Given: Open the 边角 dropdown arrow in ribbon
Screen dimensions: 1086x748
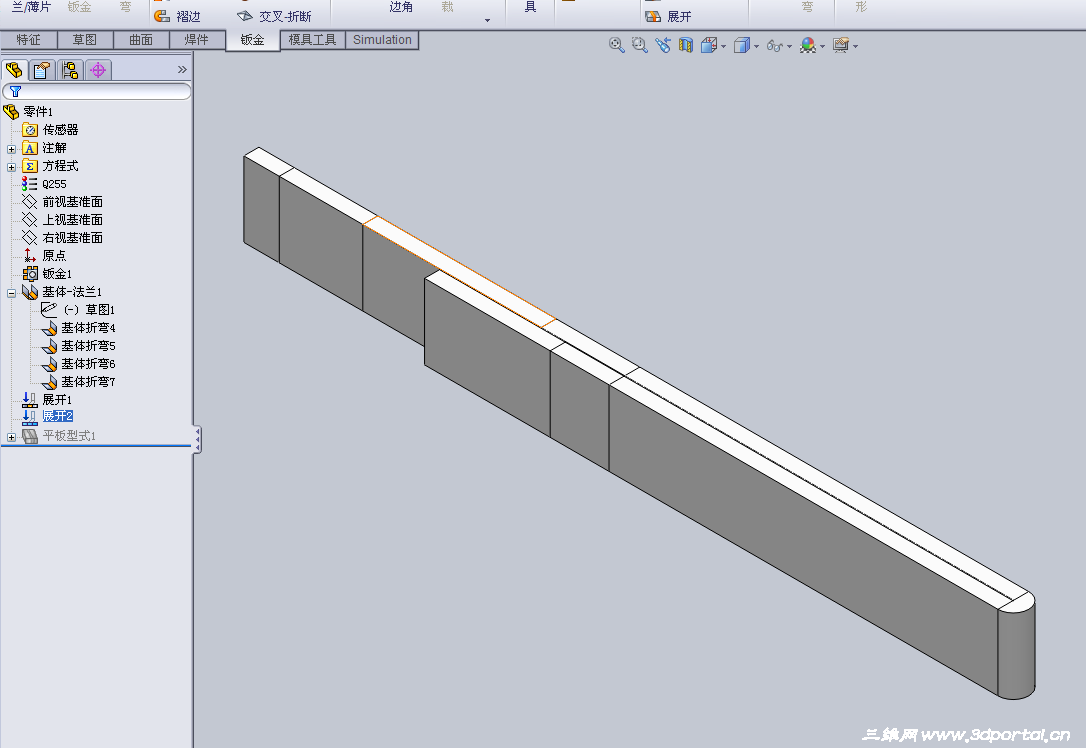Looking at the screenshot, I should click(x=488, y=20).
